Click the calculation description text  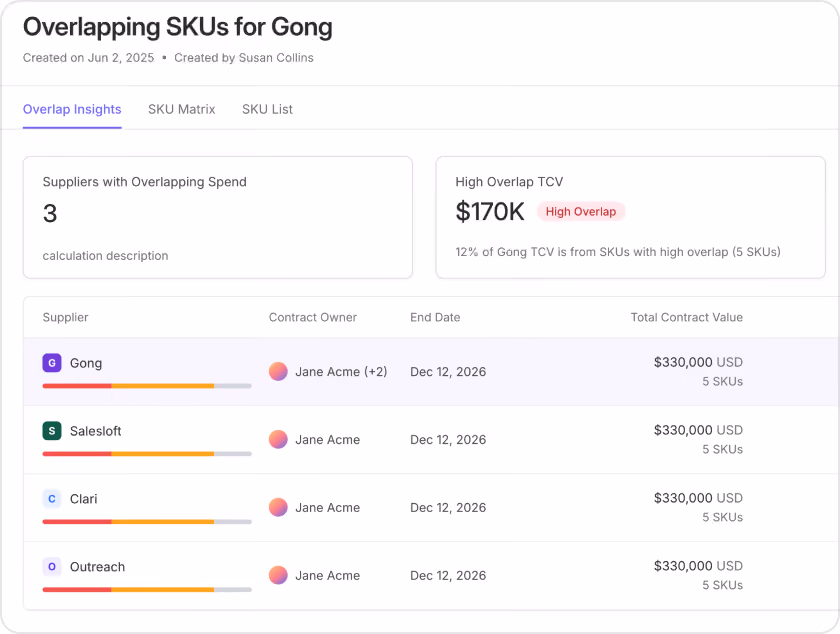pyautogui.click(x=106, y=256)
